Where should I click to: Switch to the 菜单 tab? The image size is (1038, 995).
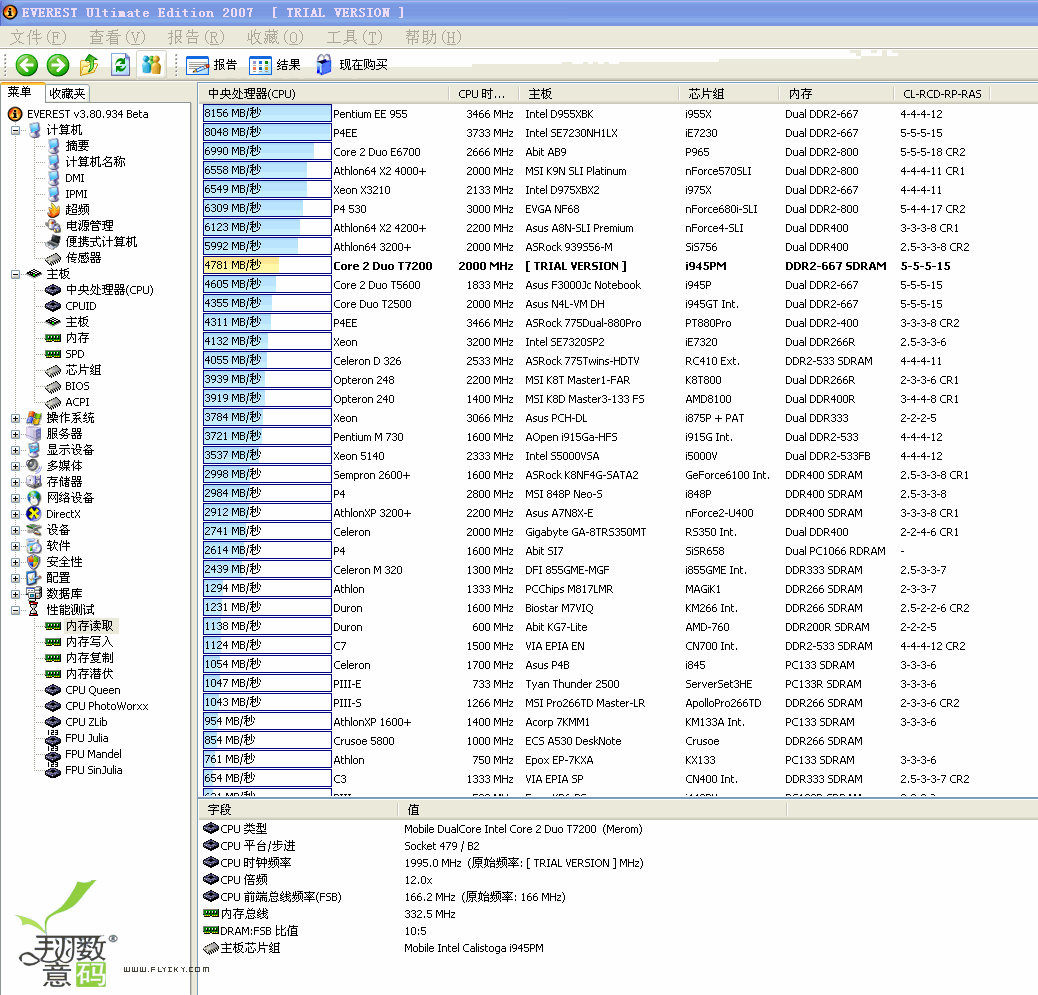click(x=20, y=92)
